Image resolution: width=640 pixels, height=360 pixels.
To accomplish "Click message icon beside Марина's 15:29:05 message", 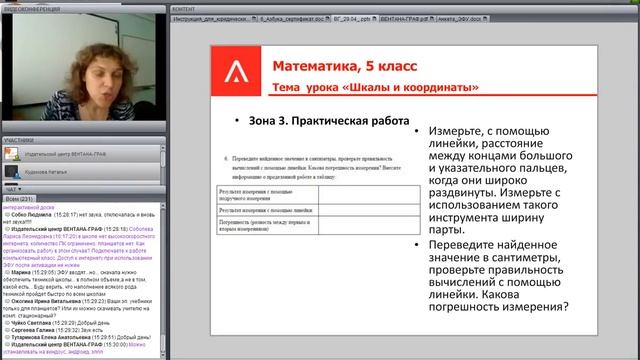I will click(x=7, y=272).
